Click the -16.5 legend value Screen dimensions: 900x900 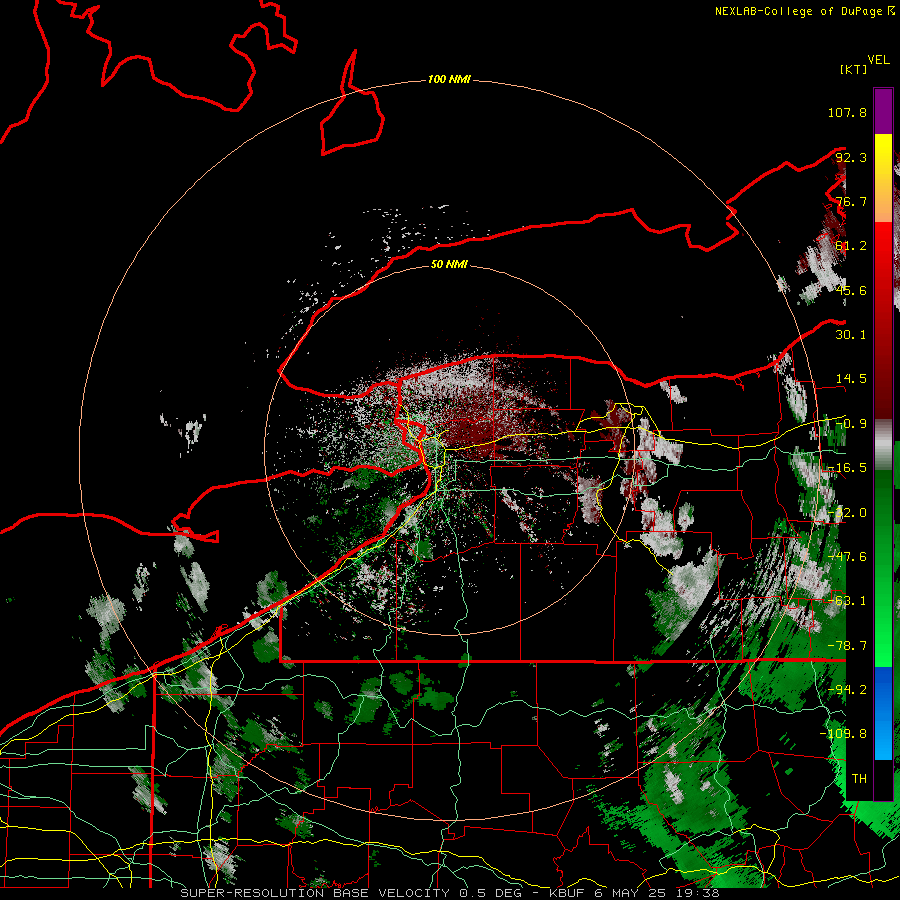pyautogui.click(x=847, y=468)
